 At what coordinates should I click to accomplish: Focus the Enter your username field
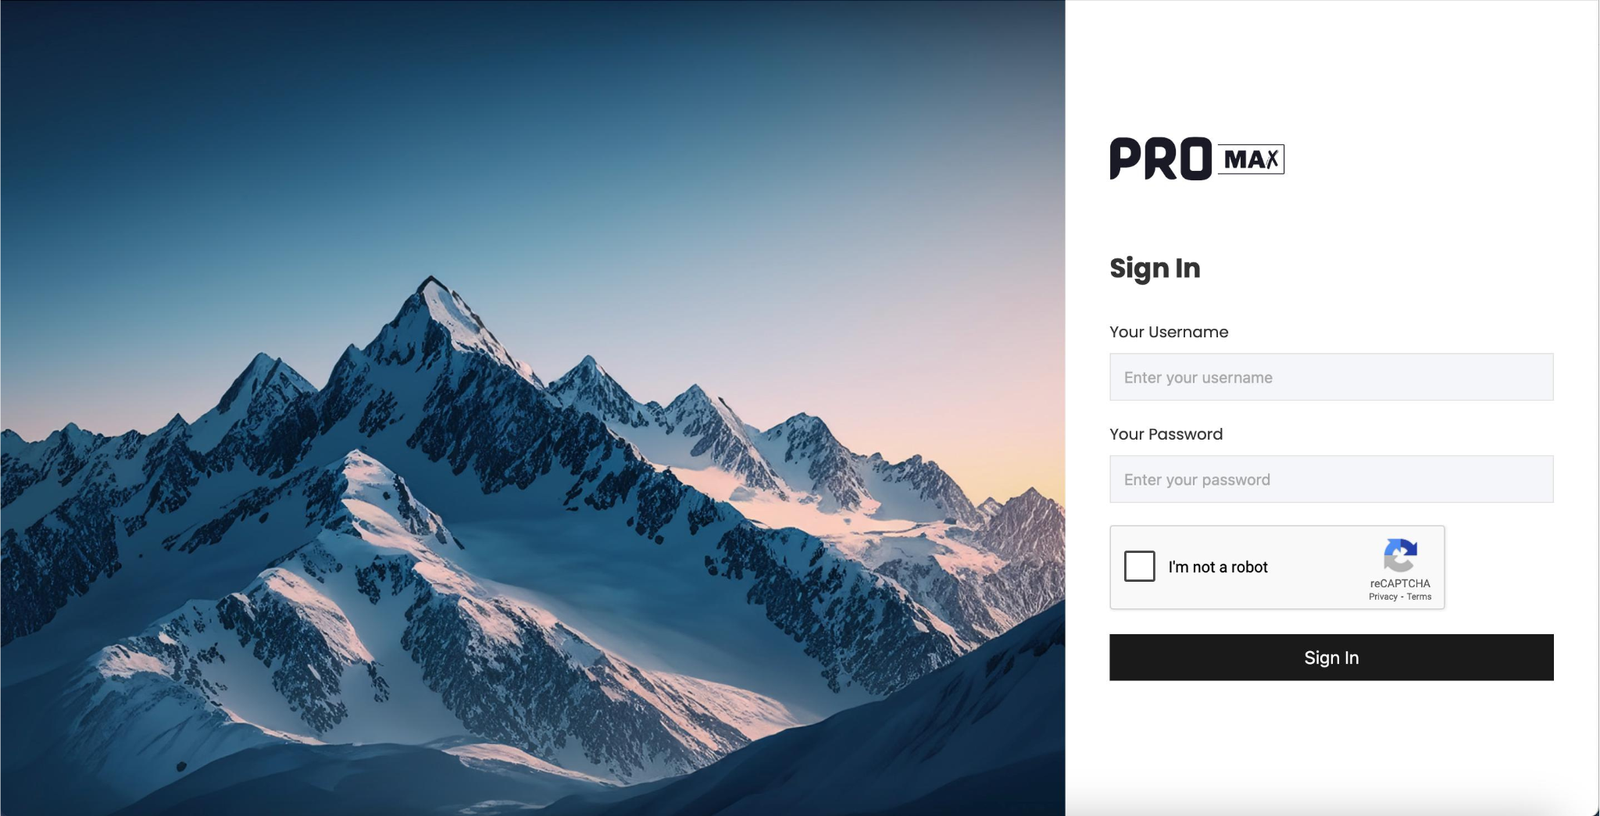pyautogui.click(x=1331, y=377)
